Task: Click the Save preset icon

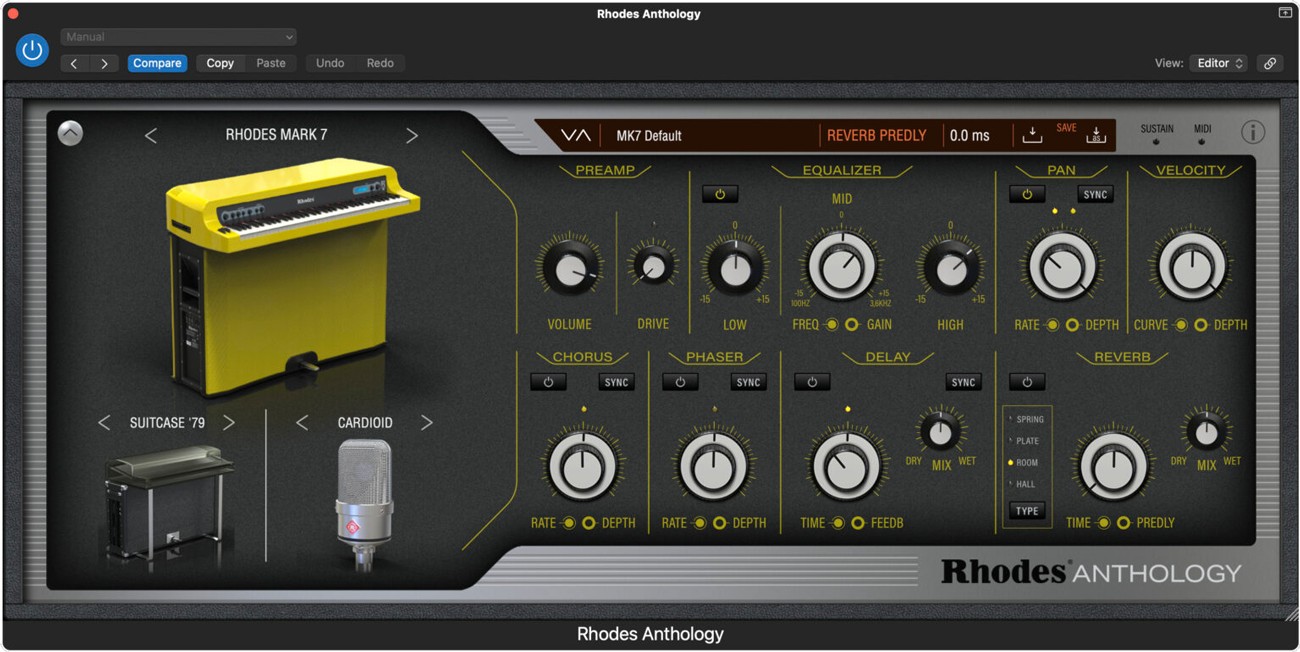Action: click(1032, 134)
